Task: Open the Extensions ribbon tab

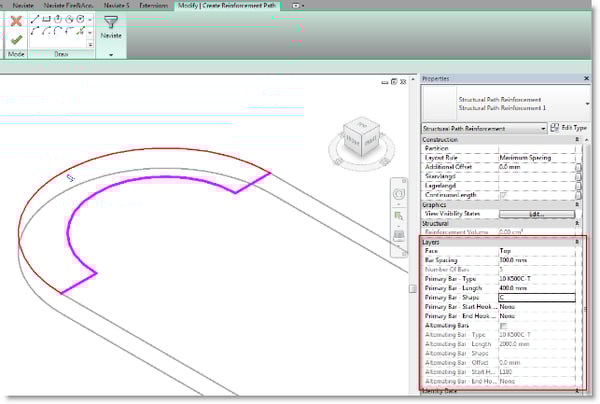Action: [x=153, y=6]
